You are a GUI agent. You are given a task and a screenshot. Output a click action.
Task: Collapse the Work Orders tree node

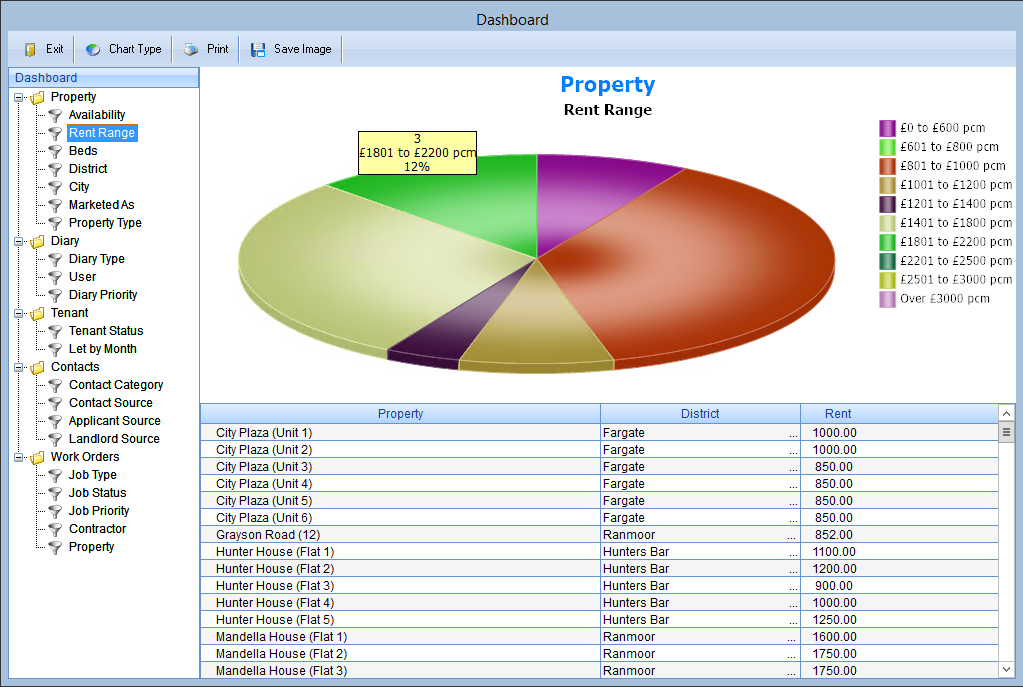[18, 457]
